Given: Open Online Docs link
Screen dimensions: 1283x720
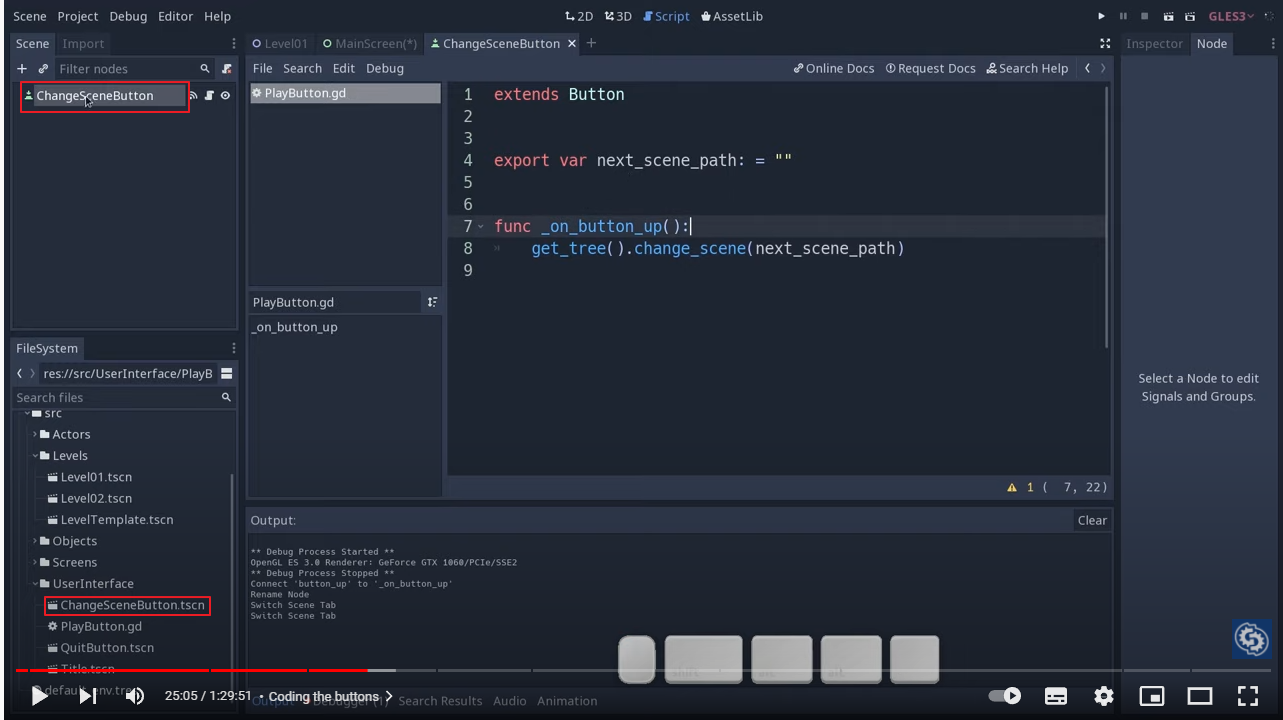Looking at the screenshot, I should coord(834,69).
